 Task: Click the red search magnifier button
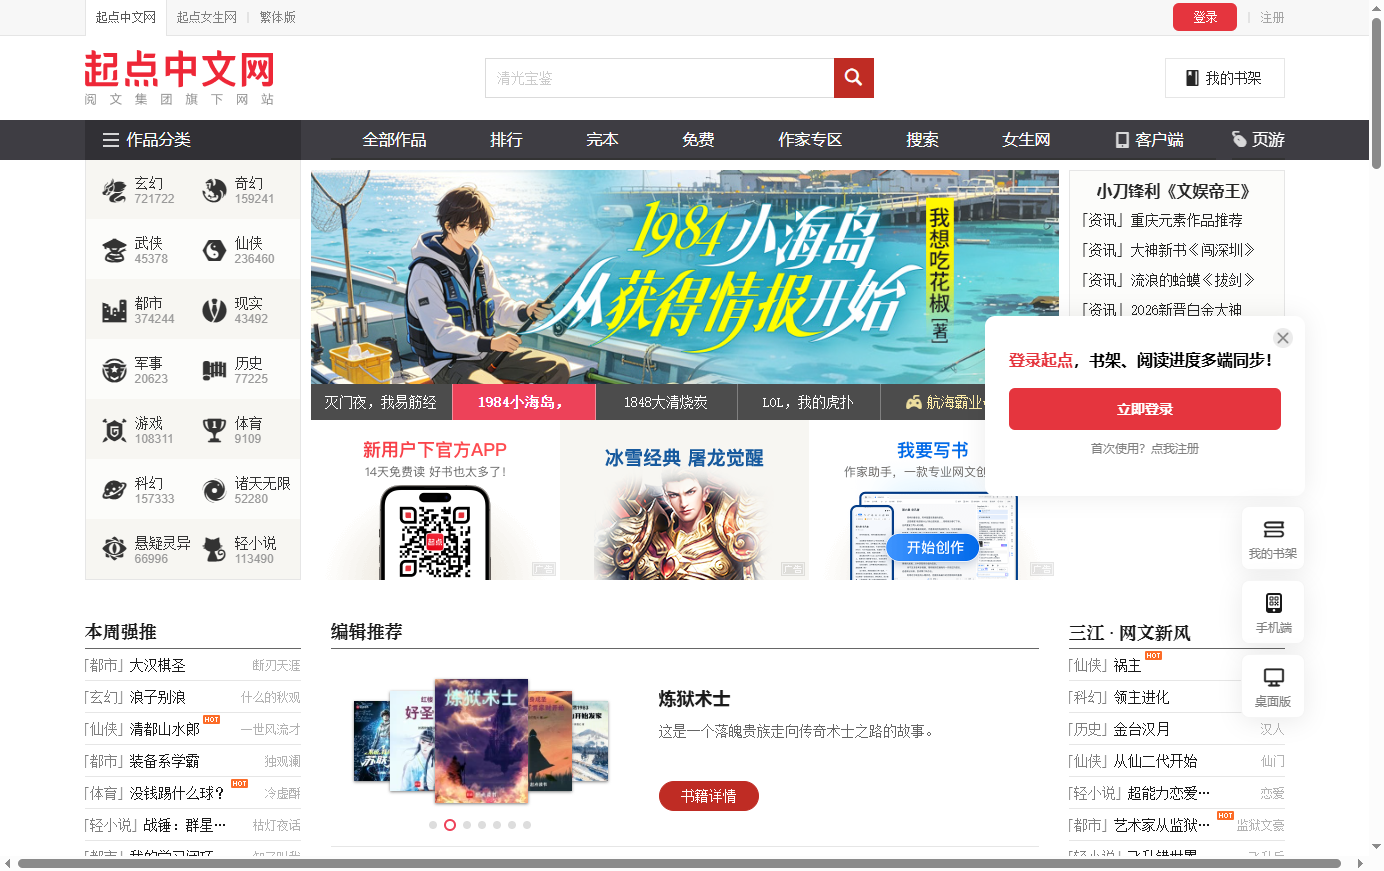click(853, 78)
